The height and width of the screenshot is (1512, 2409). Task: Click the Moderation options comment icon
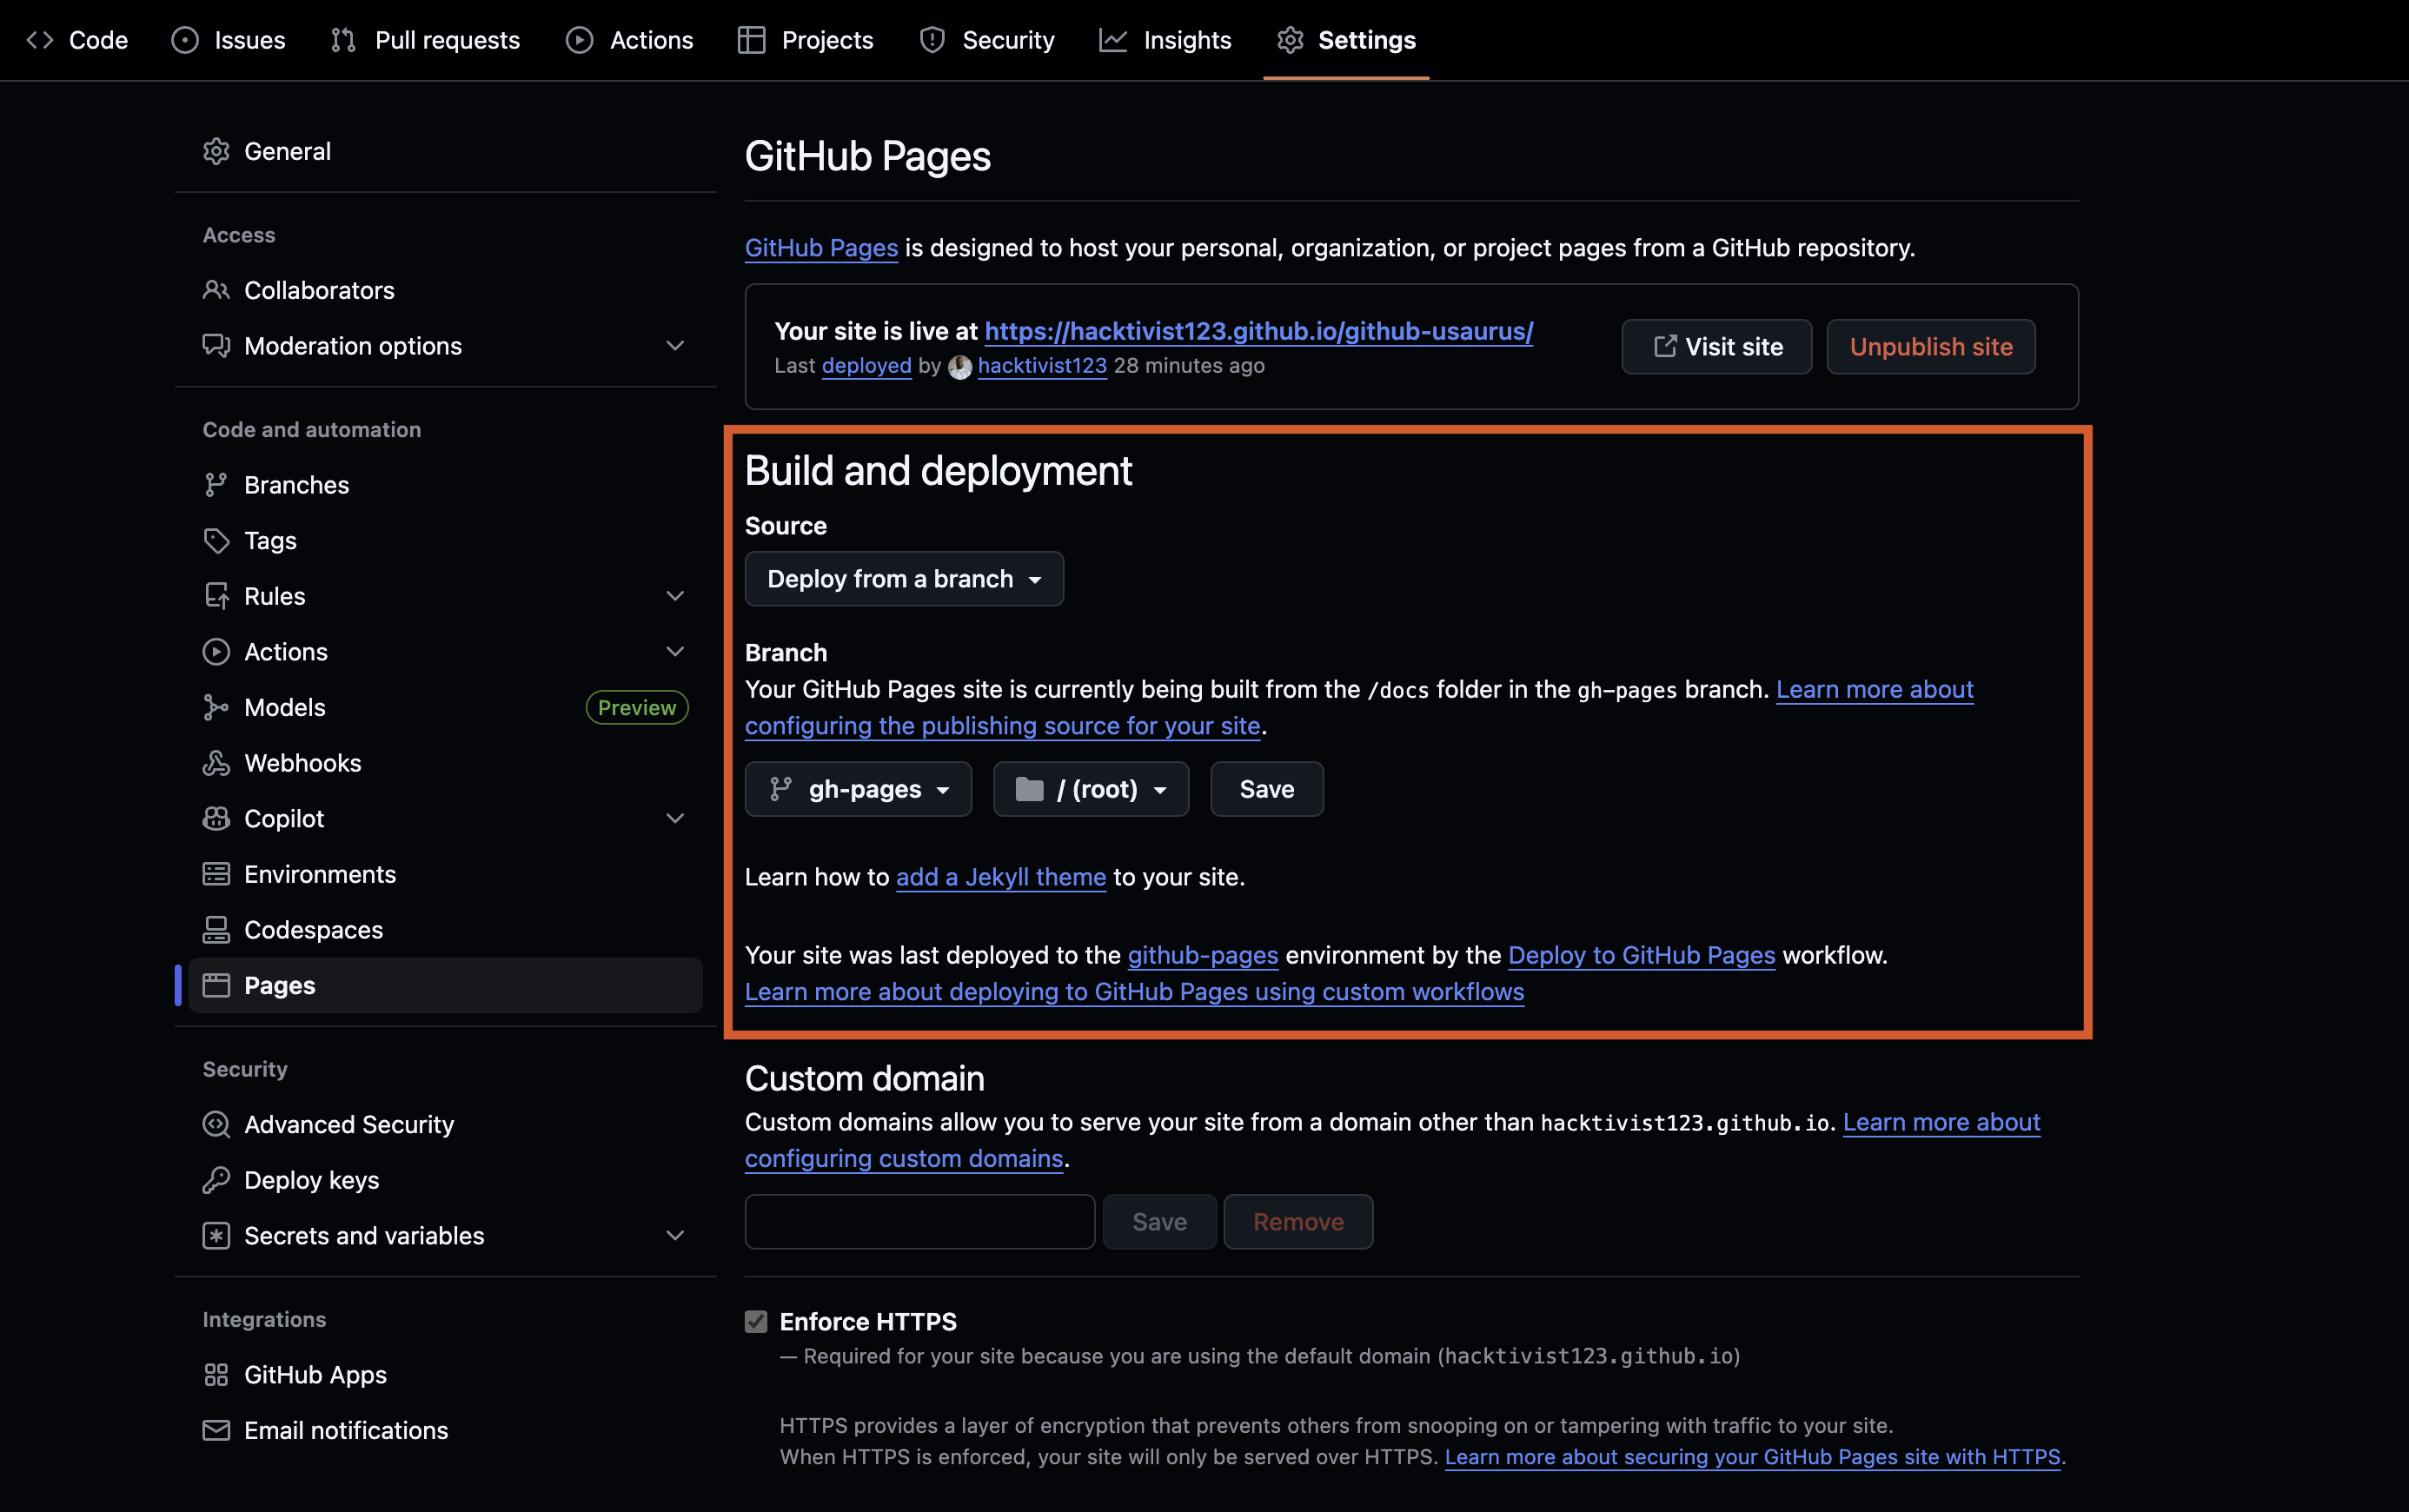216,346
